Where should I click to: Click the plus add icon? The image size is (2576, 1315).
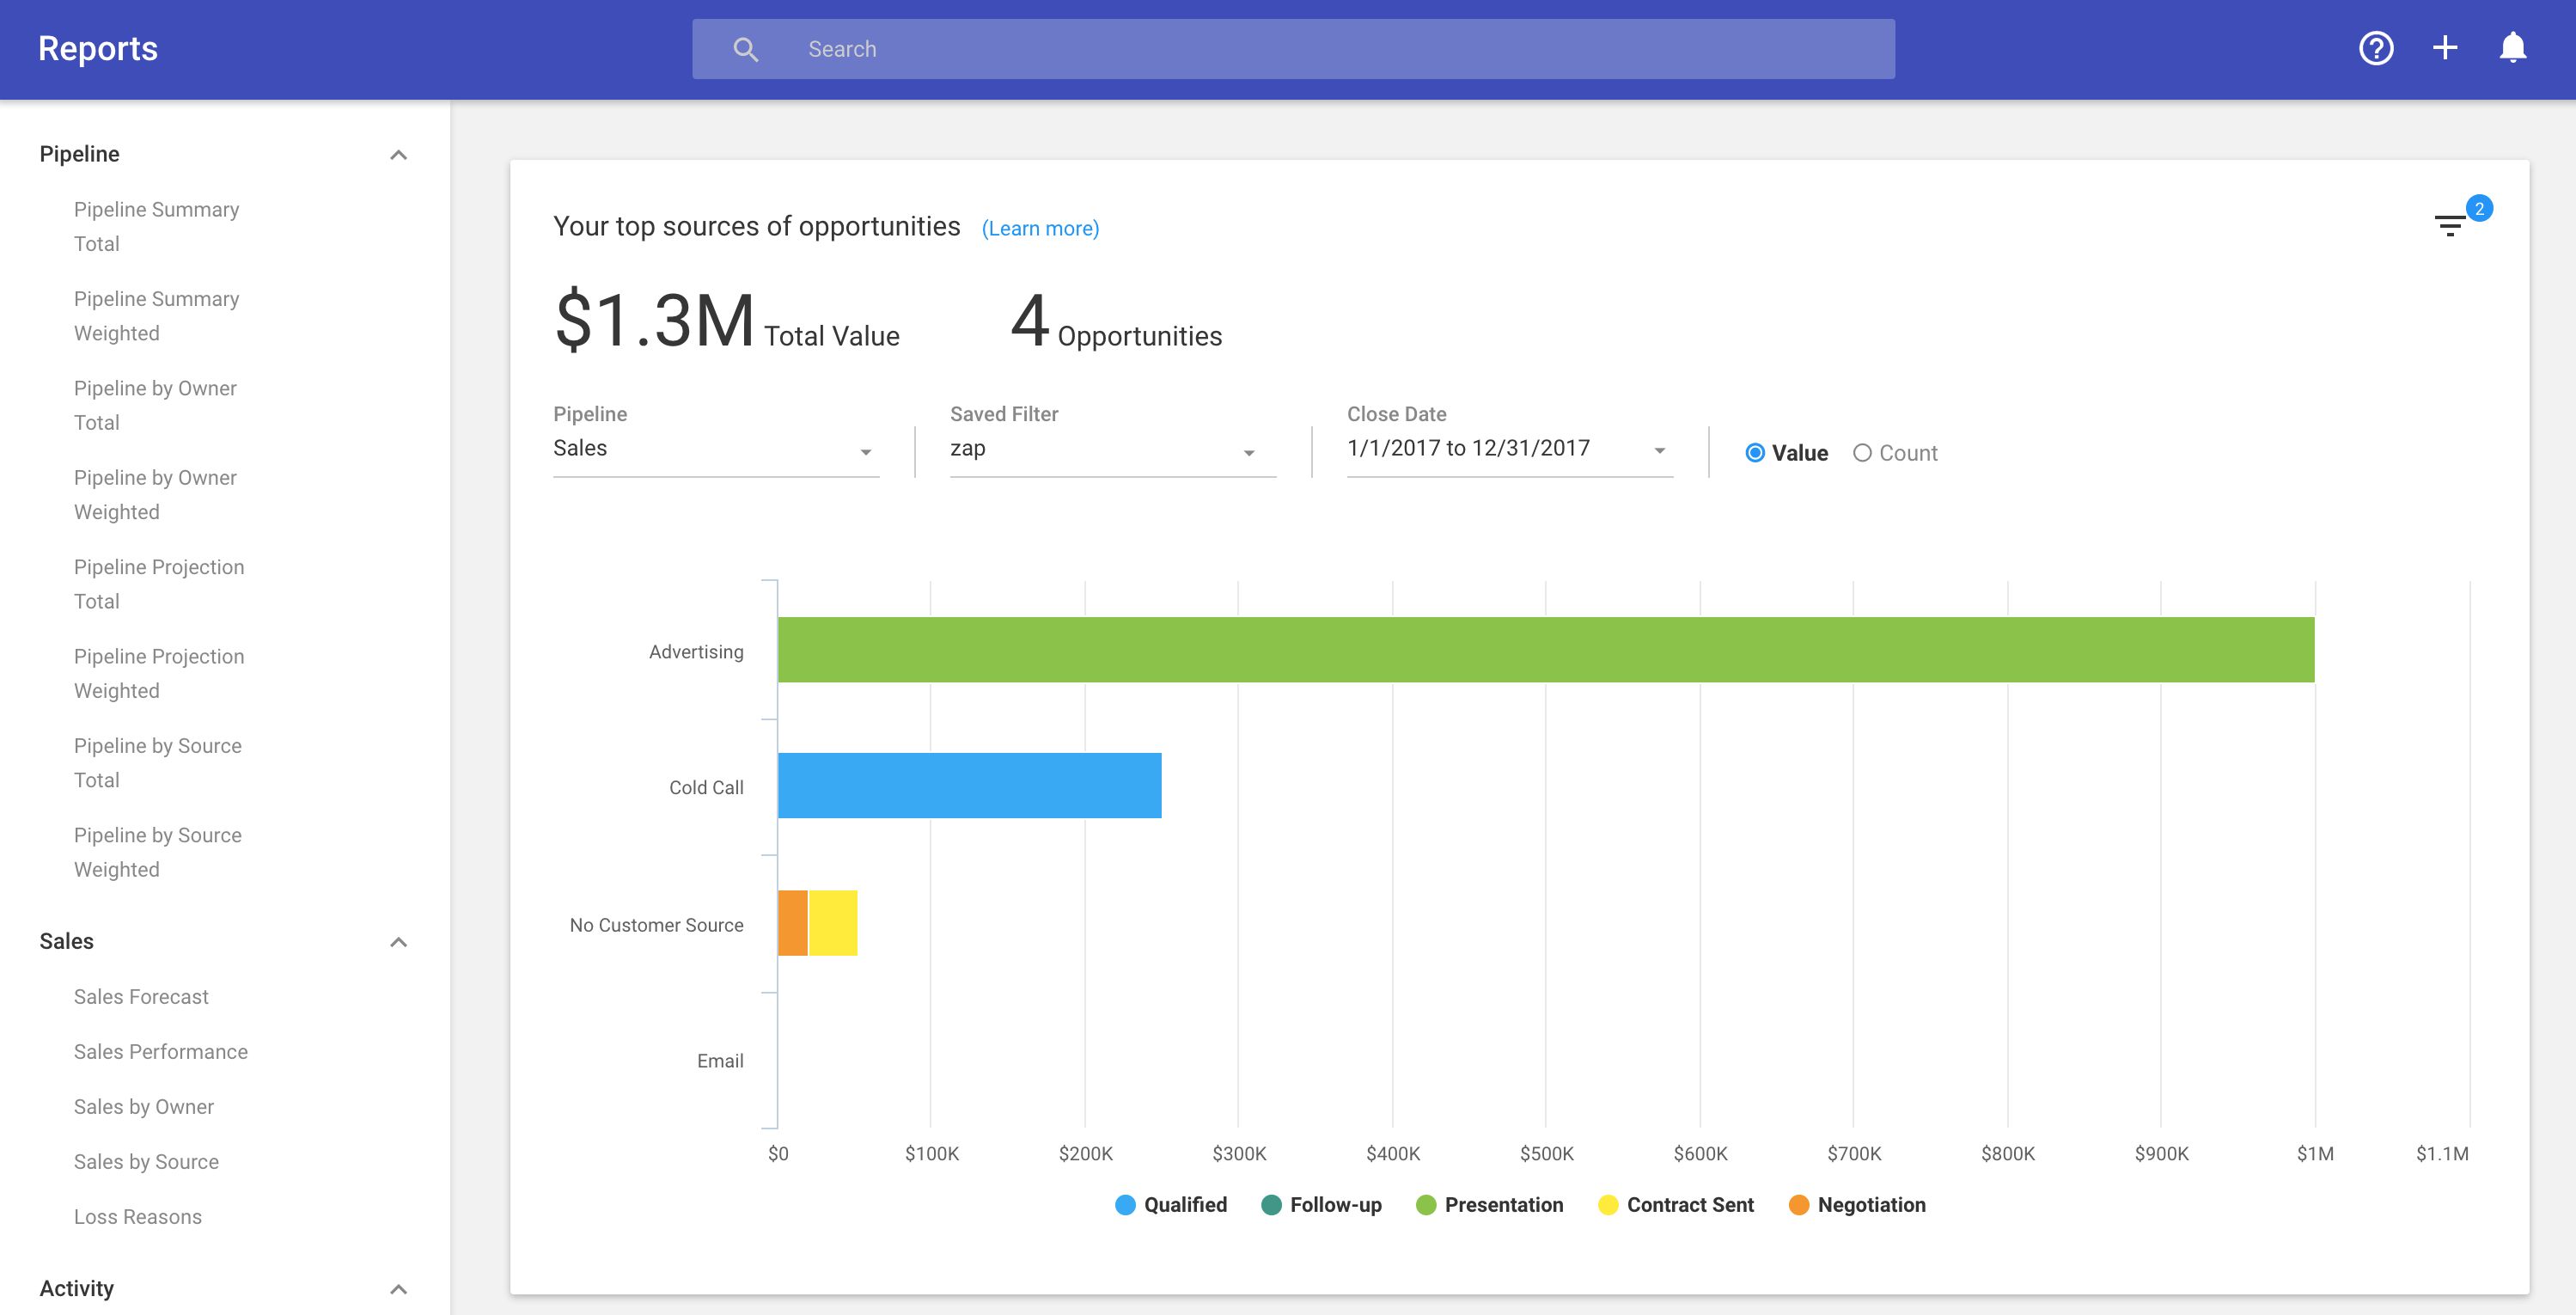[x=2445, y=48]
